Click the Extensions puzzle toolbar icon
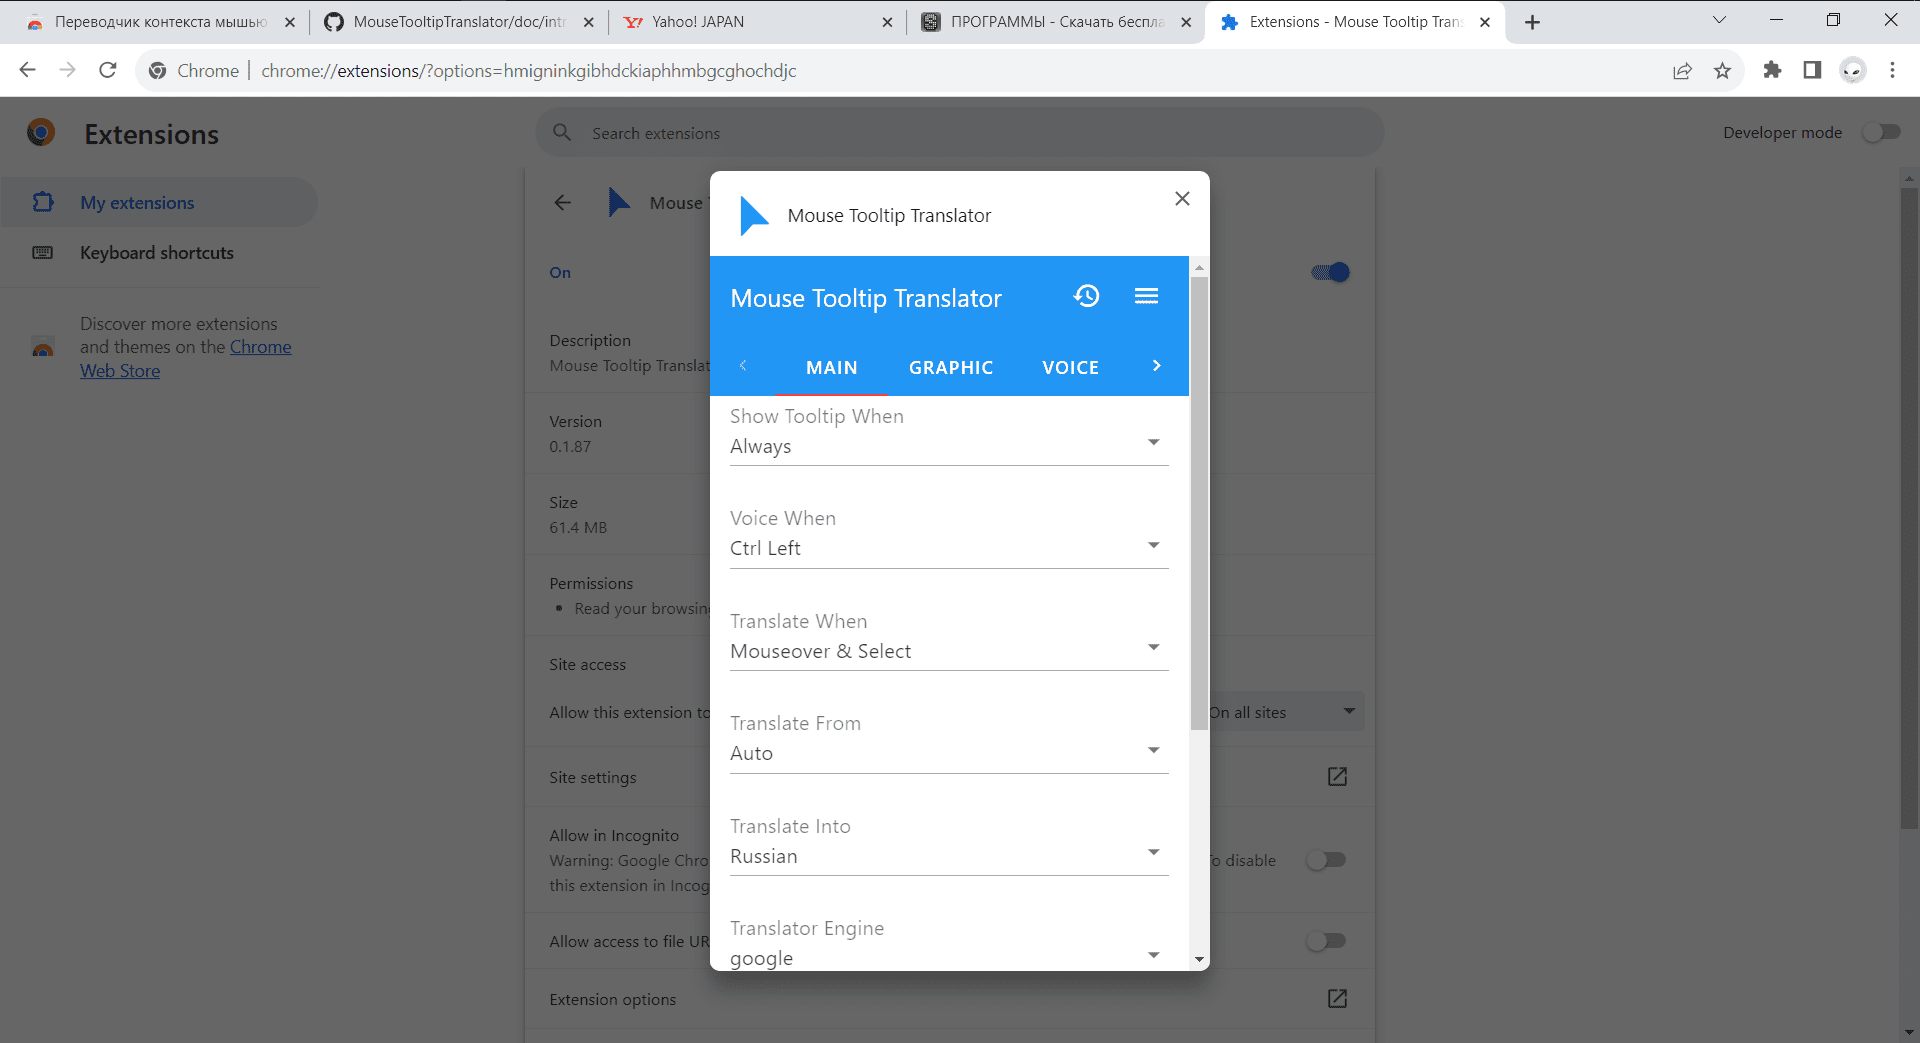The width and height of the screenshot is (1920, 1043). (1772, 70)
